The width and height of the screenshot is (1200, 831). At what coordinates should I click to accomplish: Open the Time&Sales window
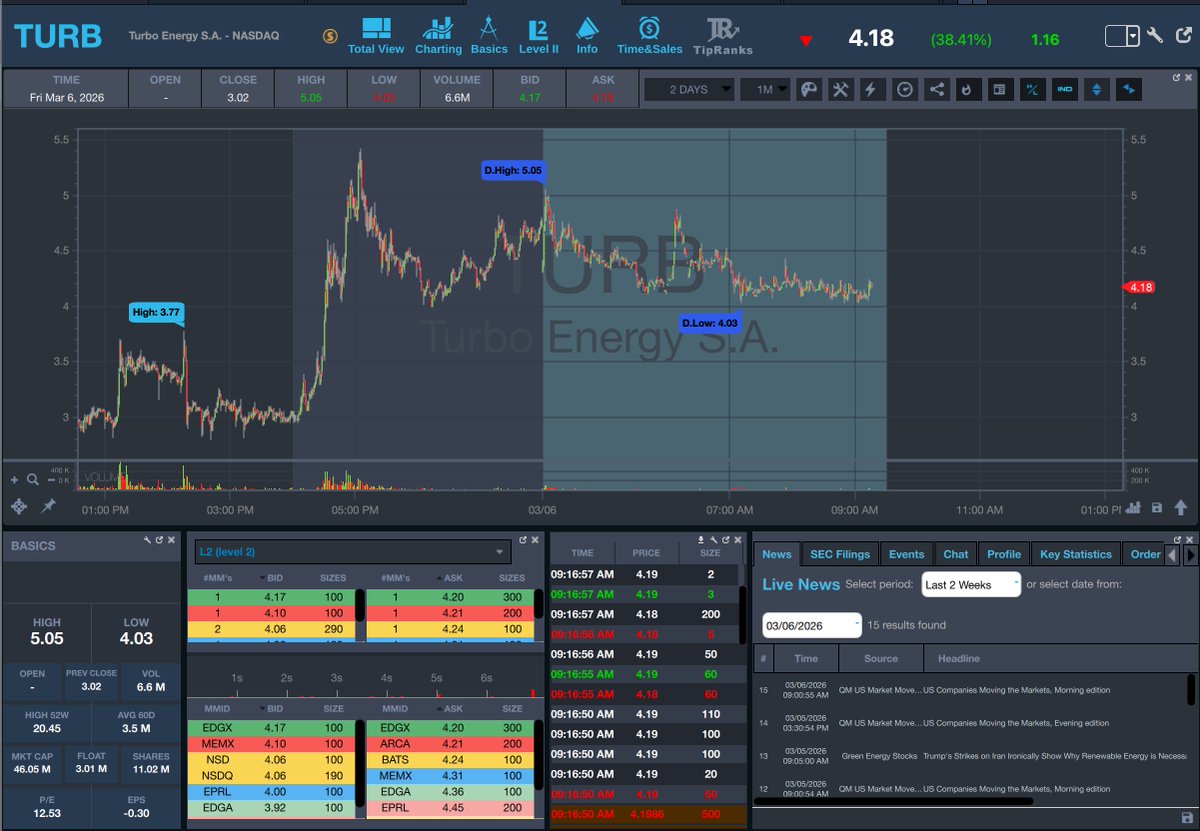pyautogui.click(x=649, y=35)
